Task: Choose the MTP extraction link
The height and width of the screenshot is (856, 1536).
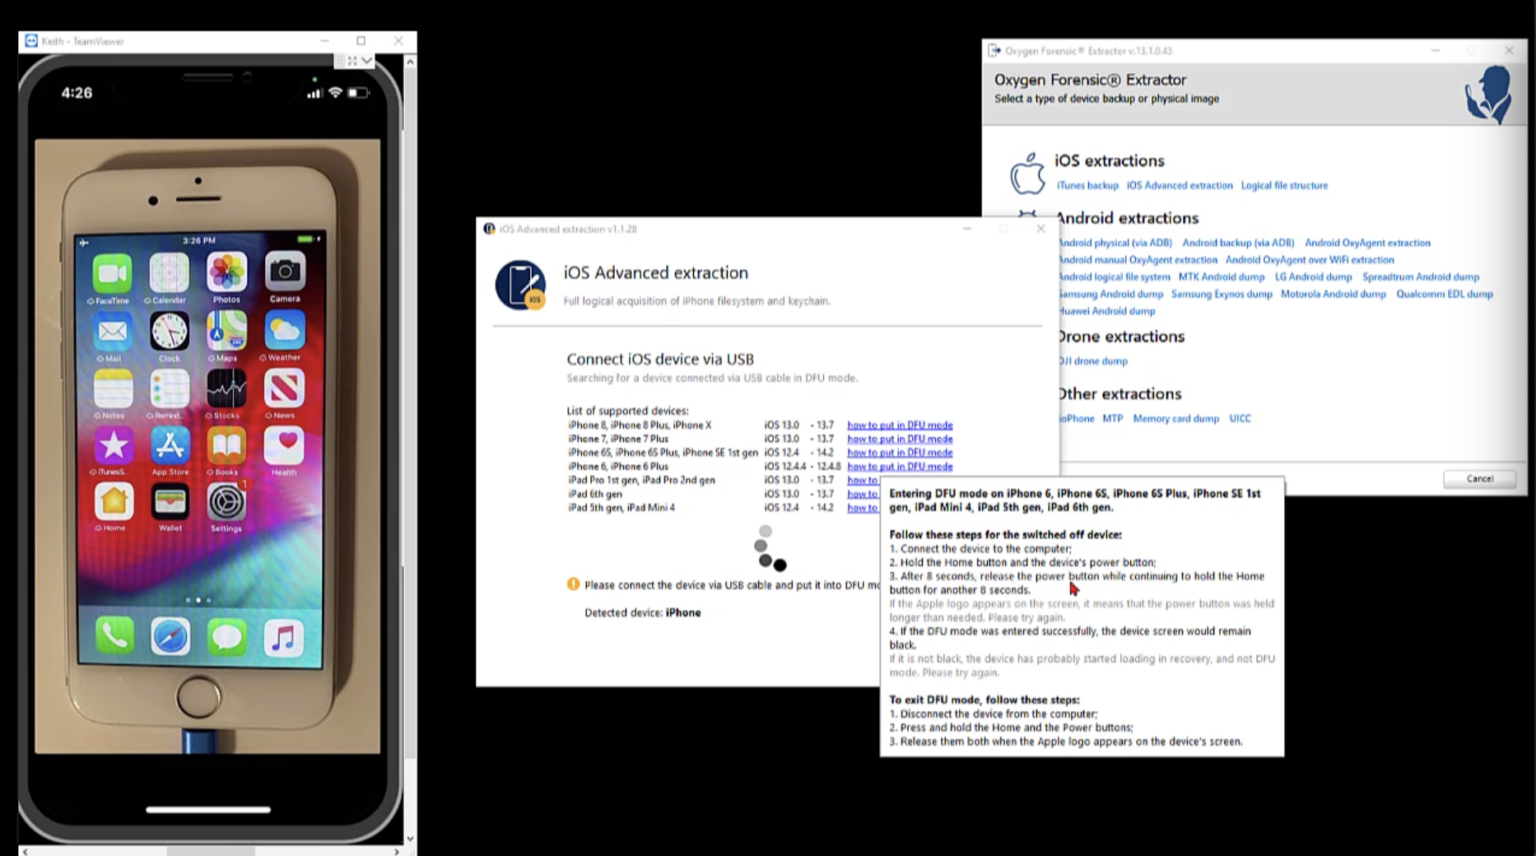Action: pyautogui.click(x=1113, y=419)
